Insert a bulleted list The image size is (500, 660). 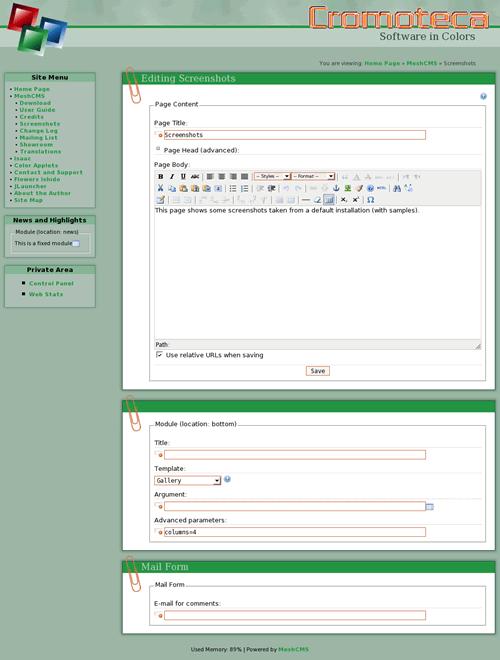coord(233,188)
